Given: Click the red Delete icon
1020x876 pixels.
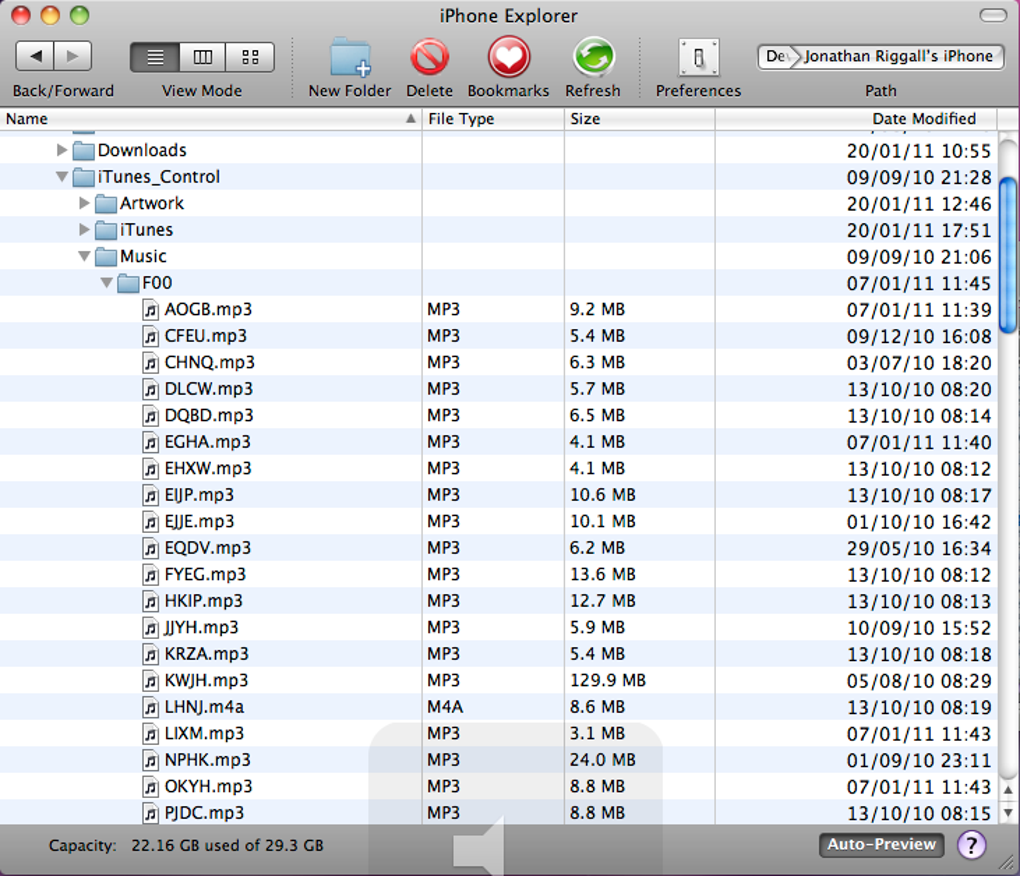Looking at the screenshot, I should point(429,57).
